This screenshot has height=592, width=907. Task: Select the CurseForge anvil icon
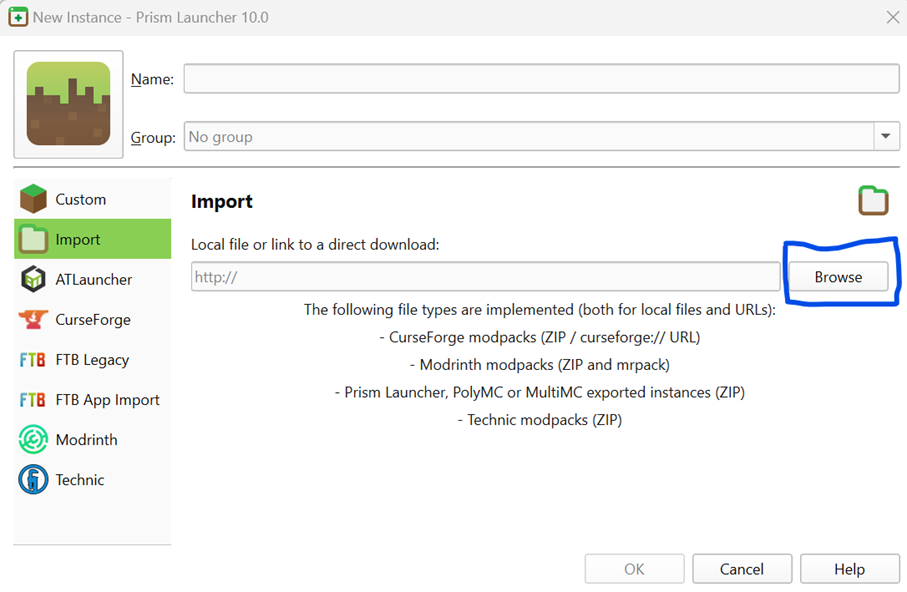coord(32,319)
